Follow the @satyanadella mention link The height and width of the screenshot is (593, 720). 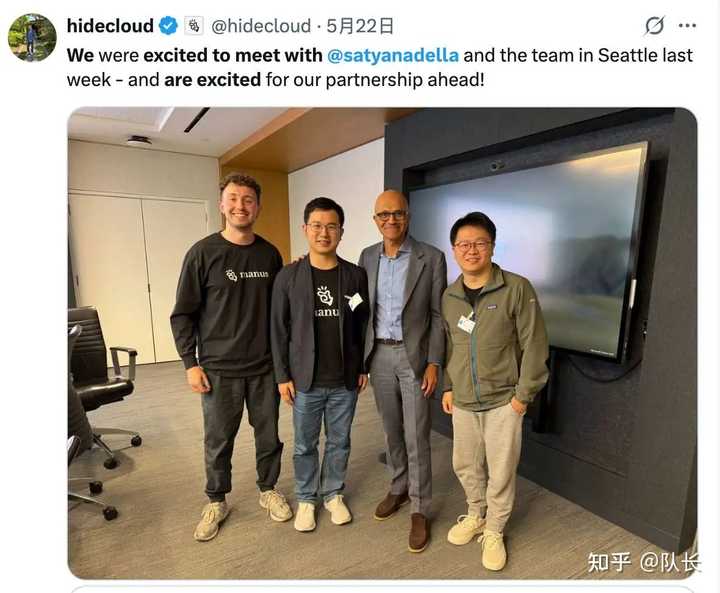pos(393,56)
